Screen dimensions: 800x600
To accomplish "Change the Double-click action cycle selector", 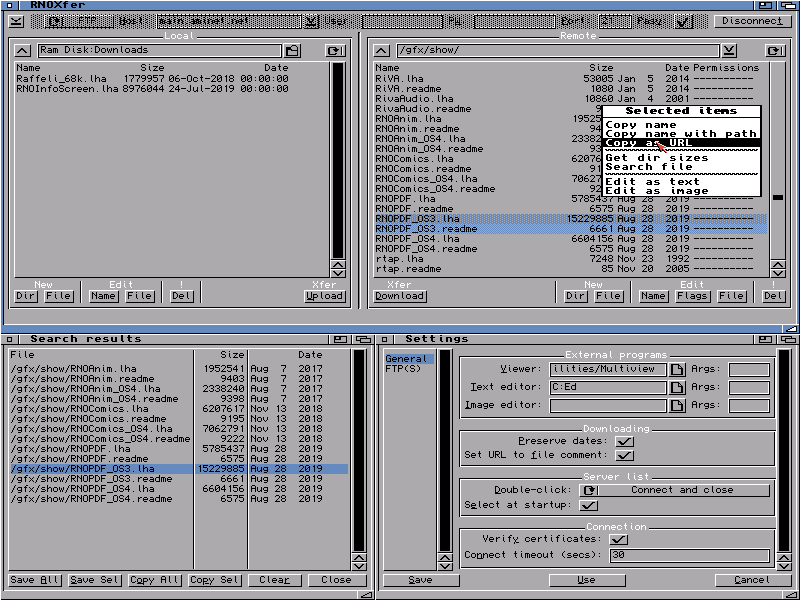I will click(x=589, y=491).
